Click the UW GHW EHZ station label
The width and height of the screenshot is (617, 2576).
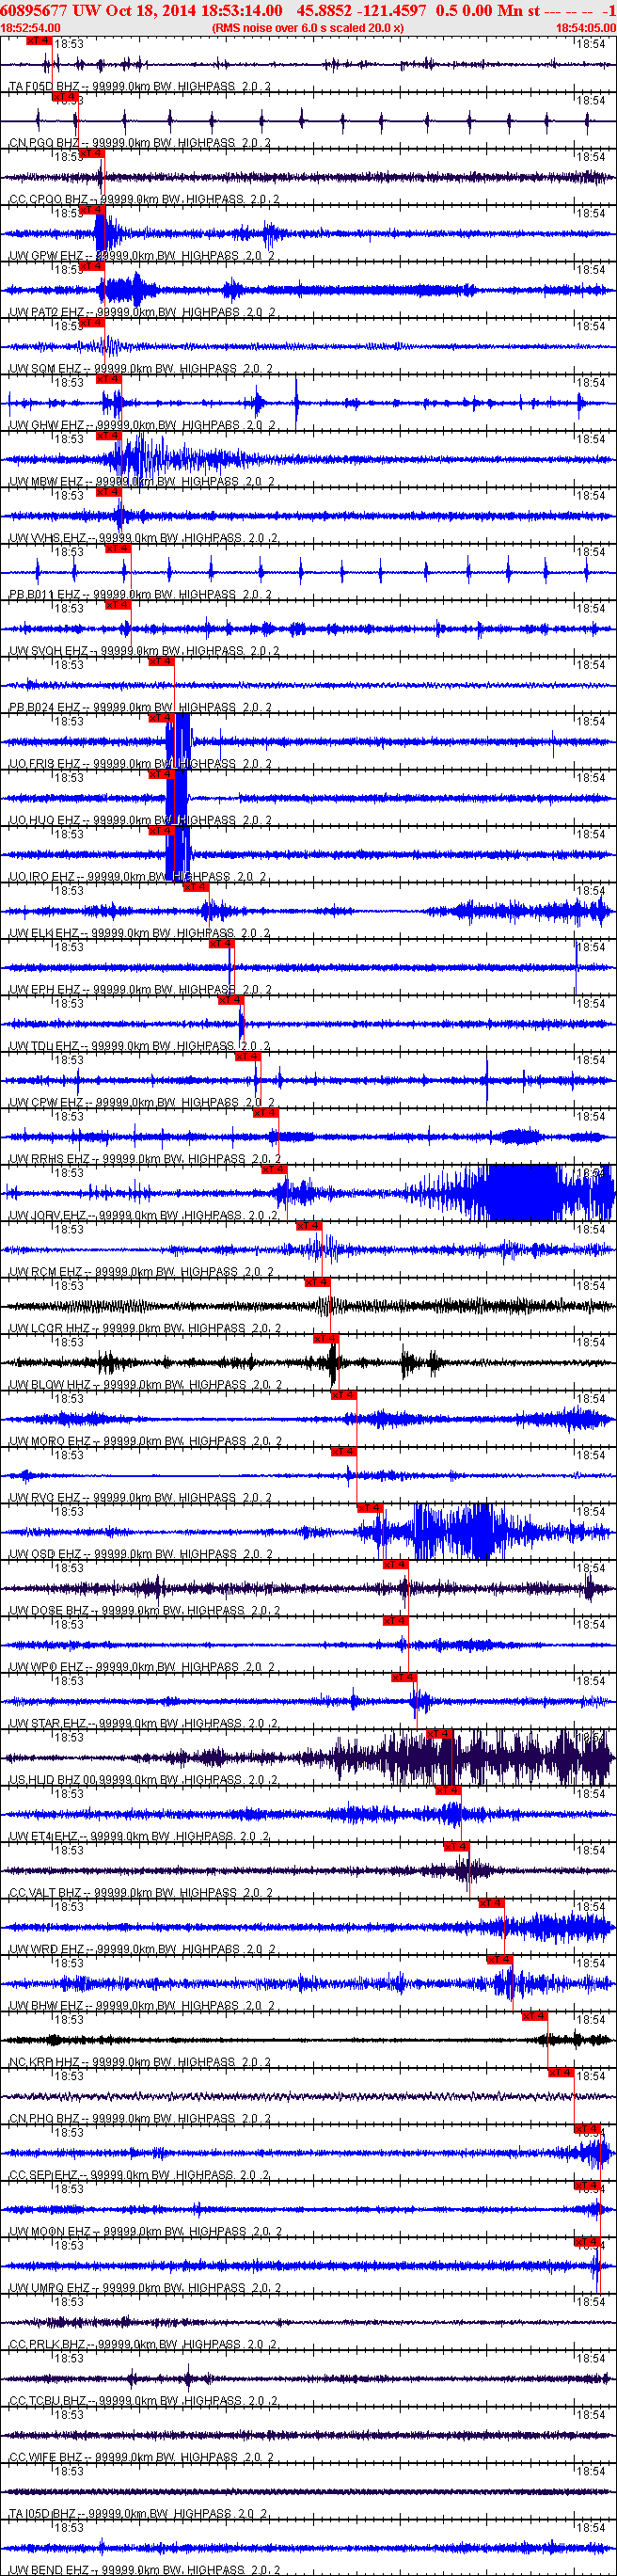pos(47,425)
